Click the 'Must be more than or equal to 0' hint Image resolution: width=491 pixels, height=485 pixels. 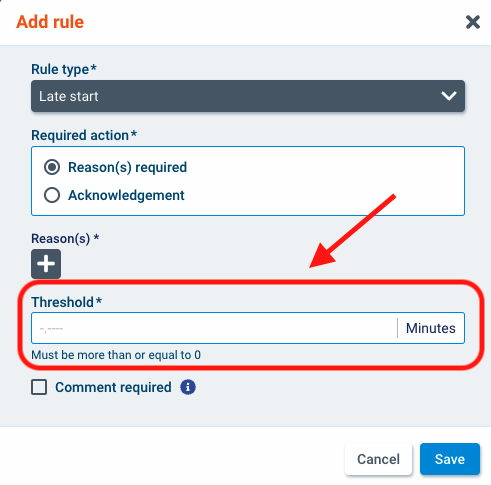[116, 355]
